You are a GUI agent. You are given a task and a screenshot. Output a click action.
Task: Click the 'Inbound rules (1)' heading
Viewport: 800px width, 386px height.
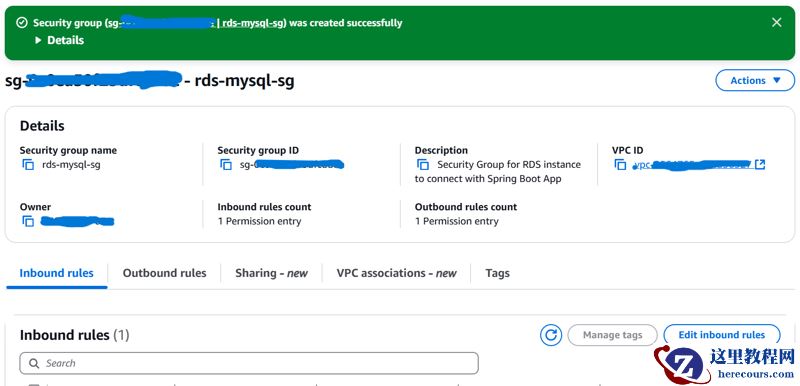pos(74,335)
